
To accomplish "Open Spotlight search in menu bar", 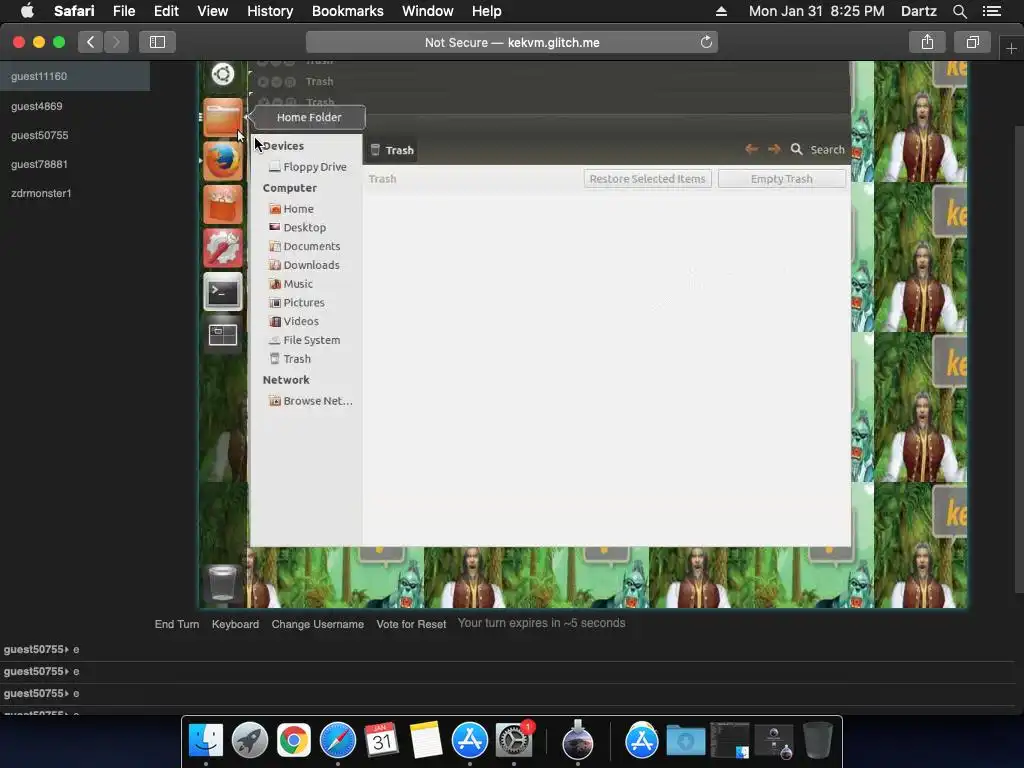I will (959, 11).
